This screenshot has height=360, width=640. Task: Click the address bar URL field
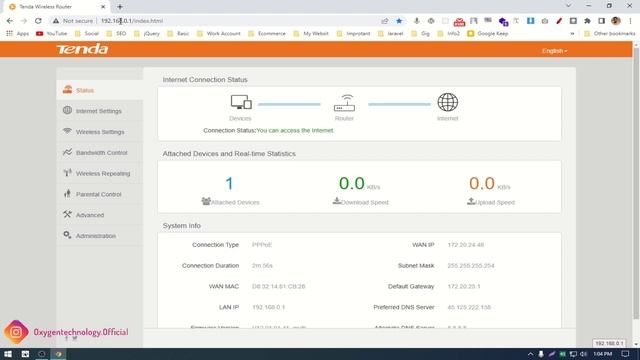237,21
